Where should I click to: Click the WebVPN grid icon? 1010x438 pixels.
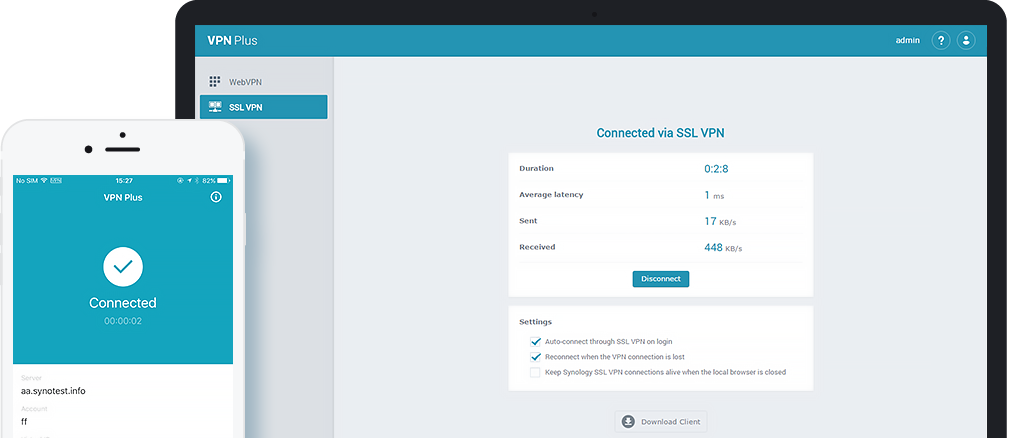[x=214, y=82]
